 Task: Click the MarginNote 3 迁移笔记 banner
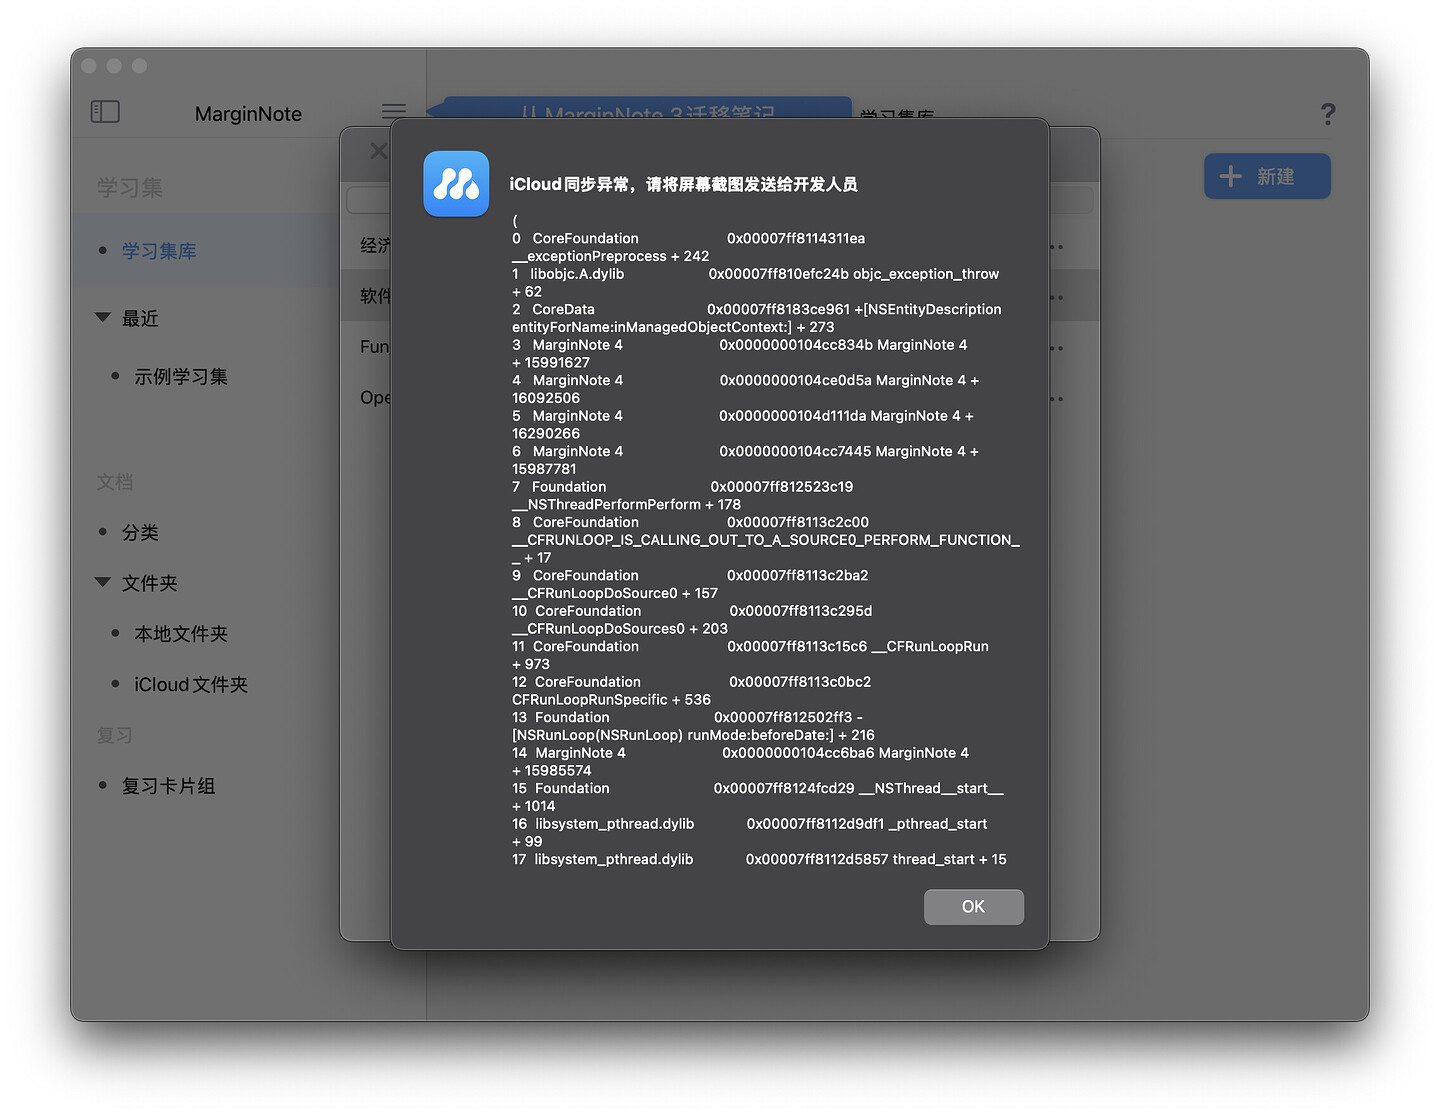point(647,108)
